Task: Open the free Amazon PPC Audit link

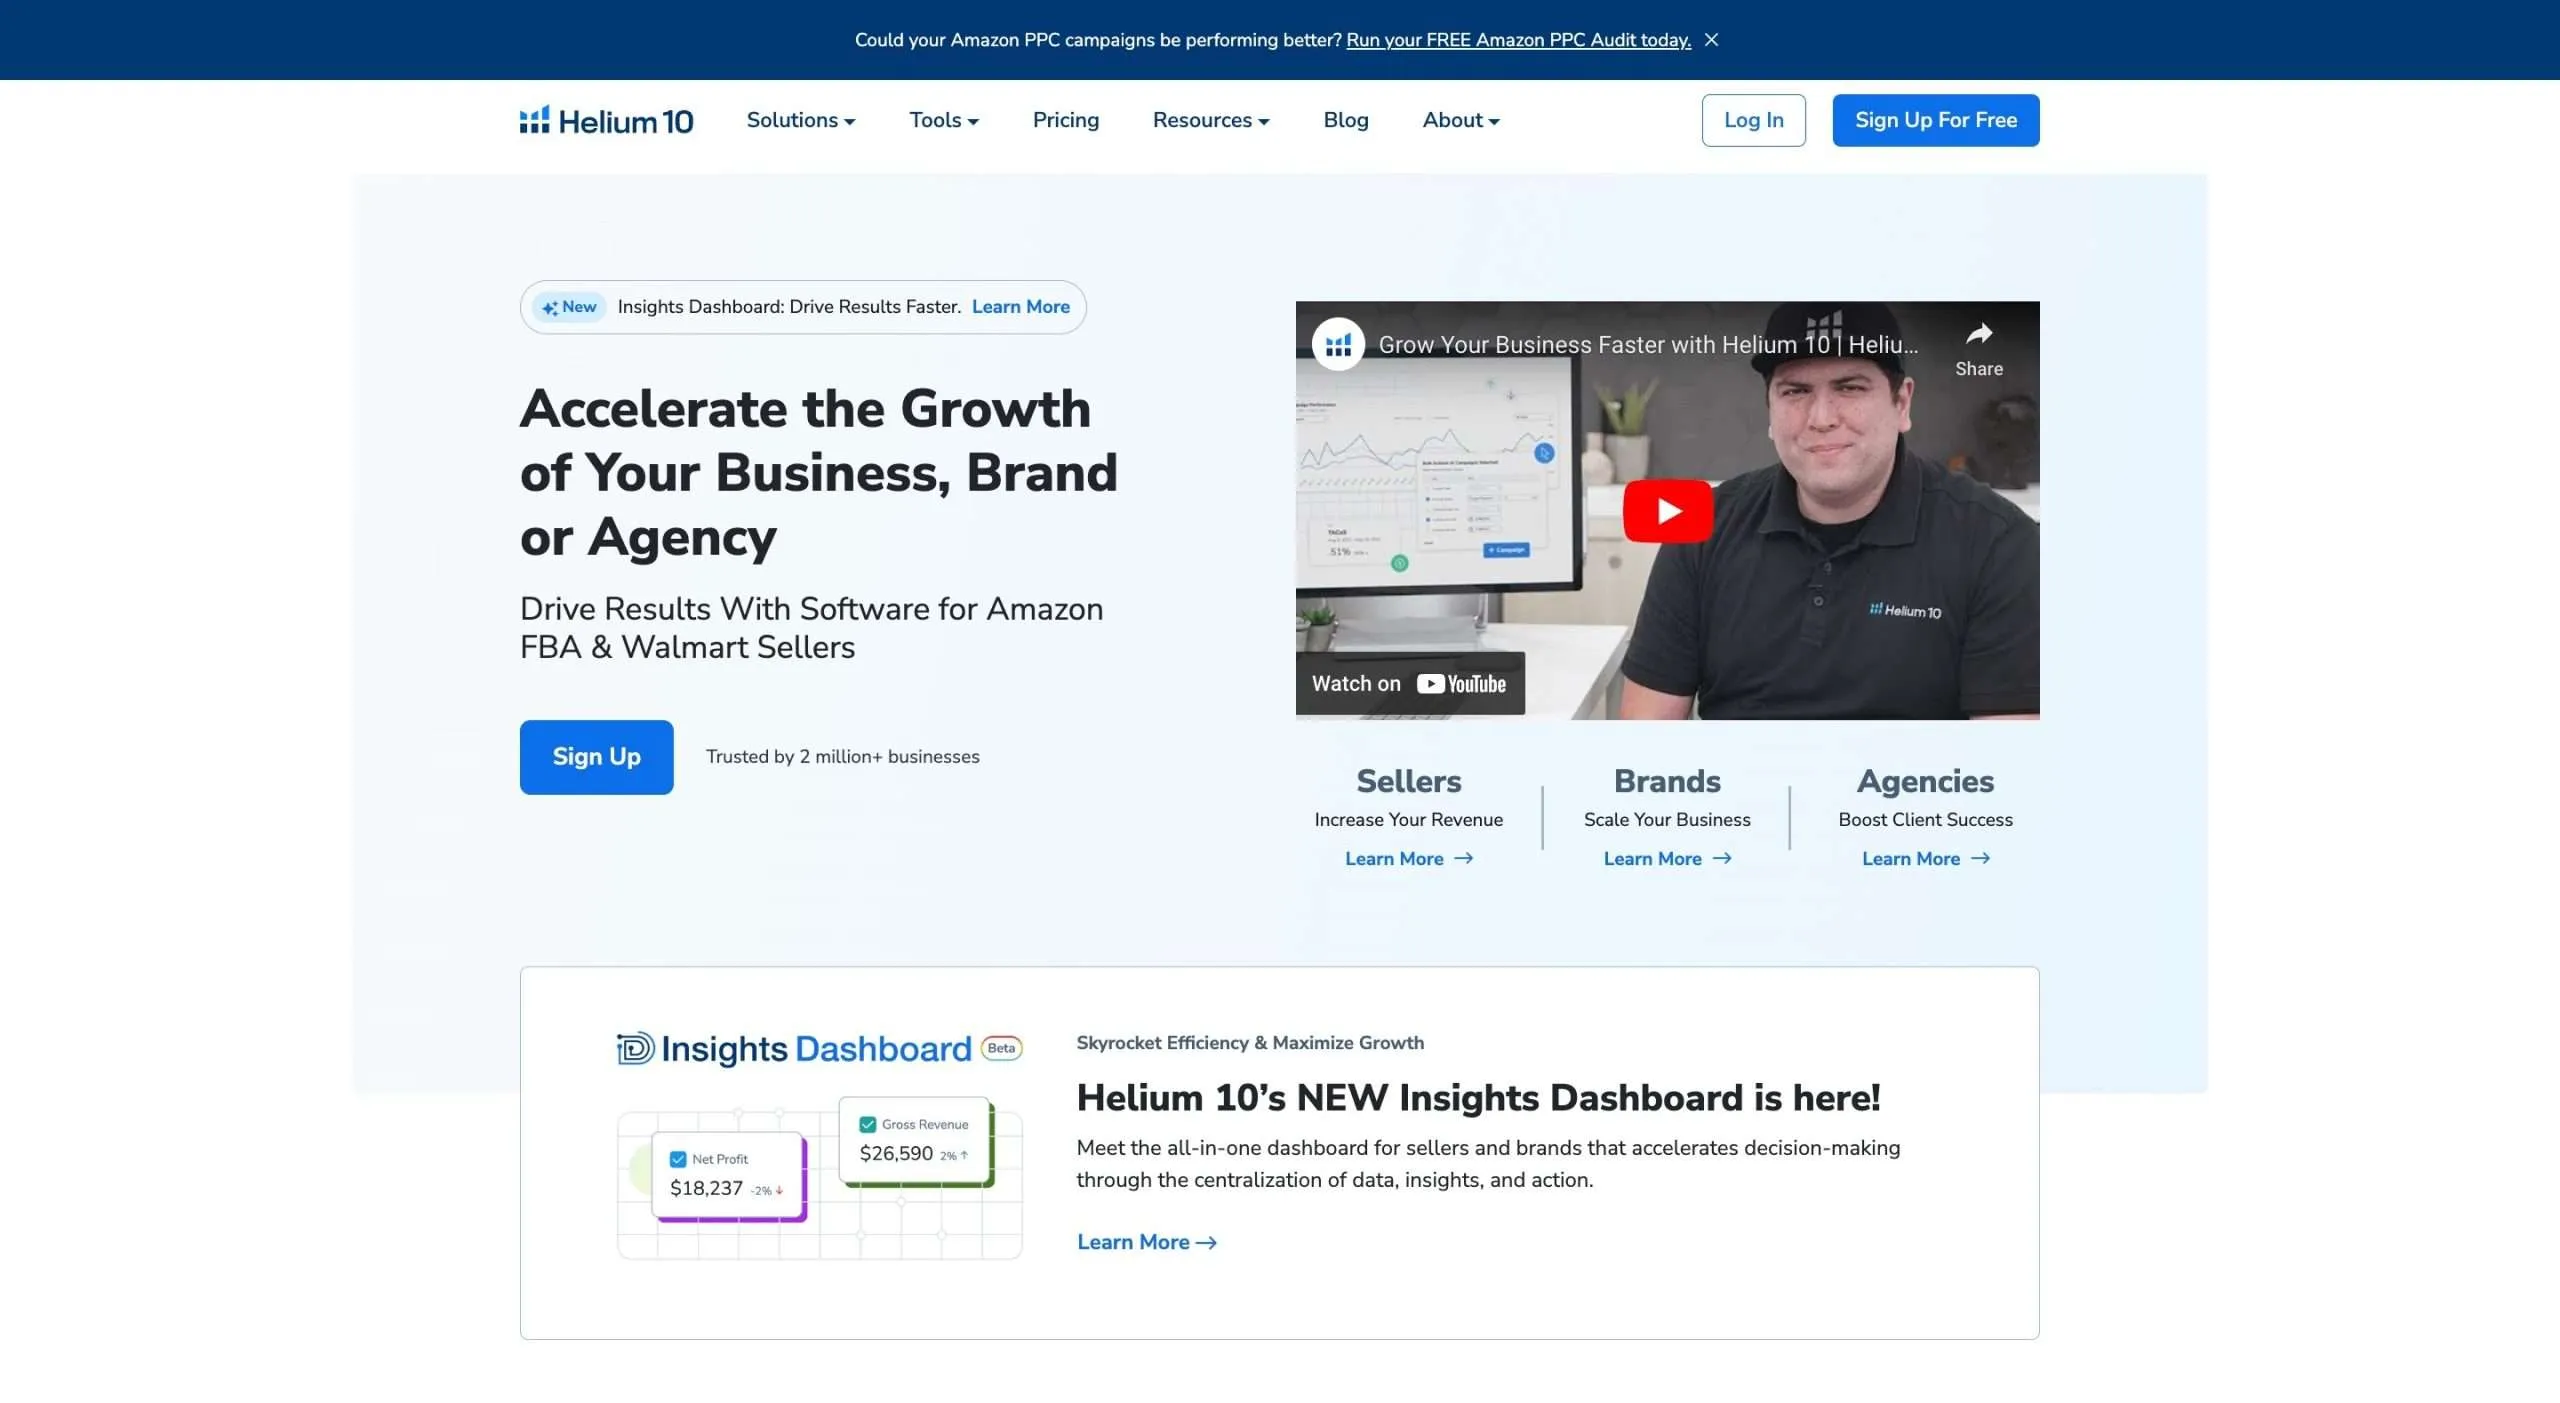Action: pos(1518,40)
